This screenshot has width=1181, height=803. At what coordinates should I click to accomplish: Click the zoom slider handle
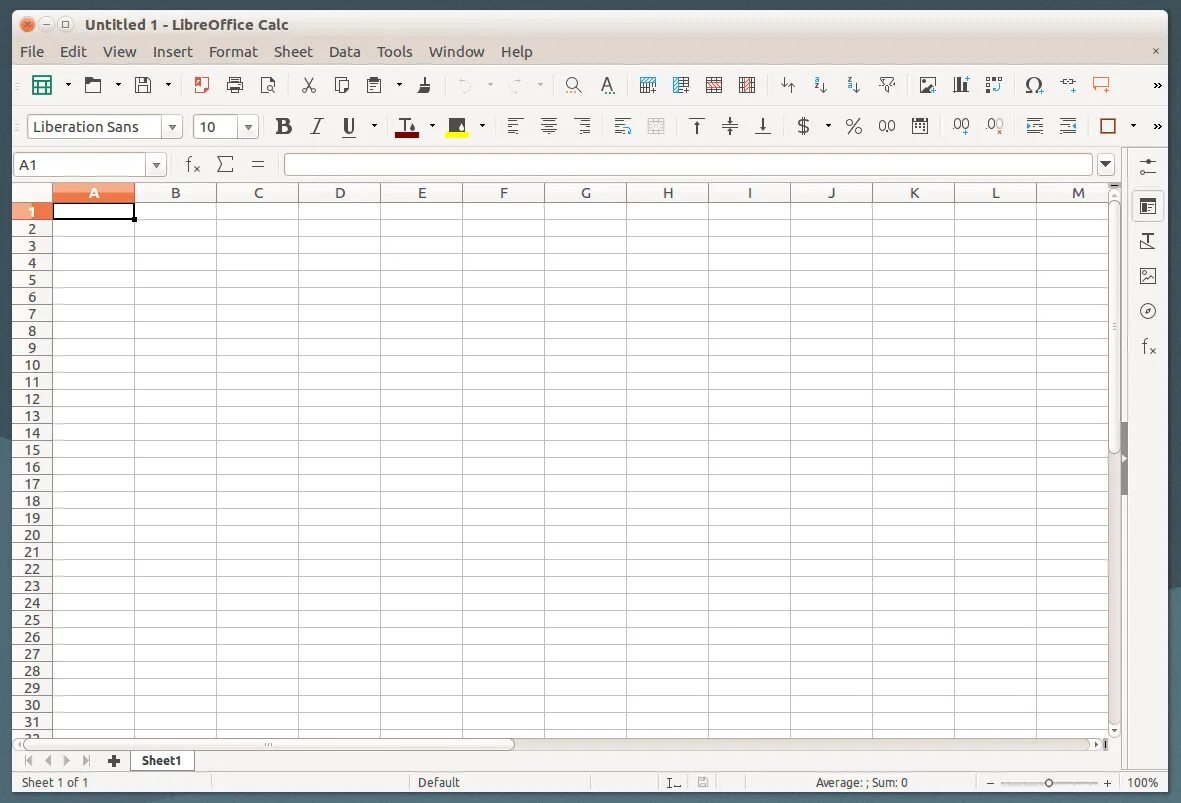point(1048,783)
